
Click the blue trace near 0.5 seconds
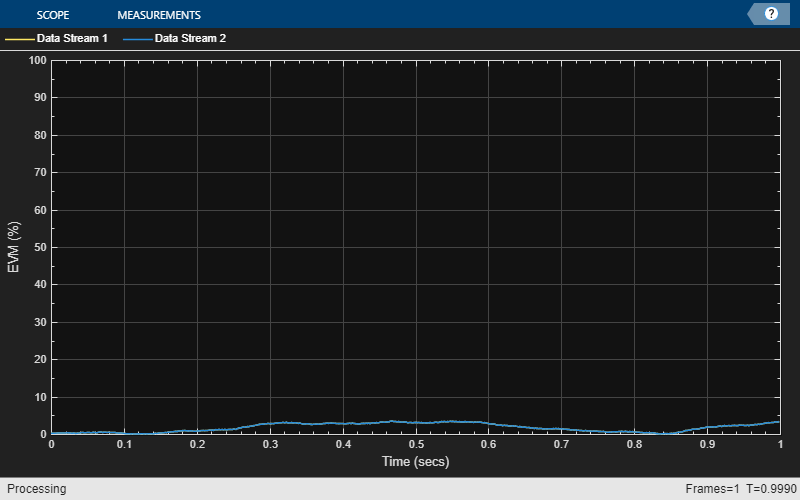click(415, 422)
